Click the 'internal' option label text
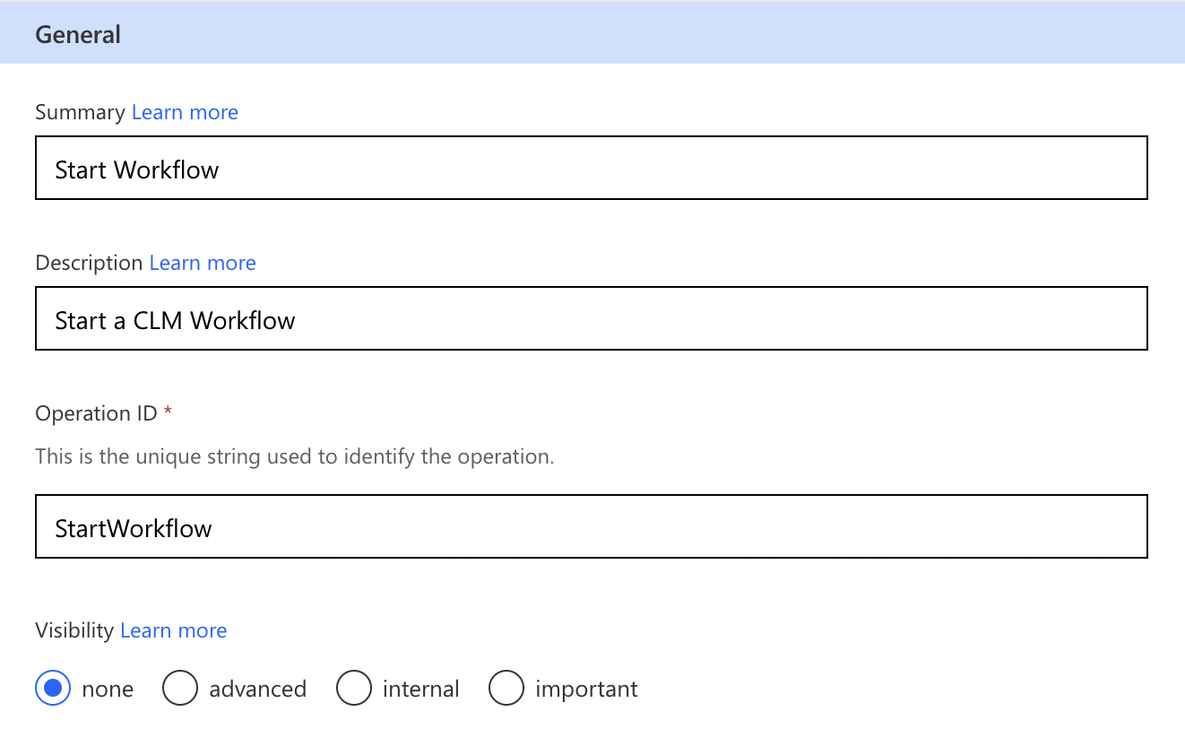 click(421, 689)
